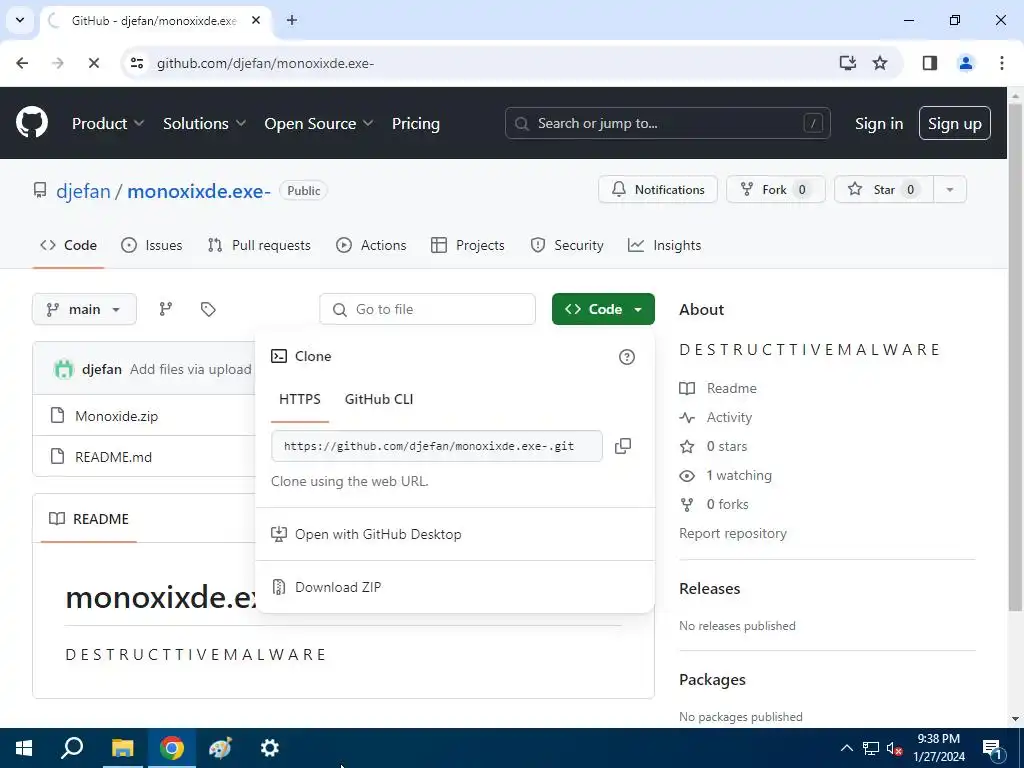Switch to the Insights tab
The image size is (1024, 768).
[x=664, y=245]
